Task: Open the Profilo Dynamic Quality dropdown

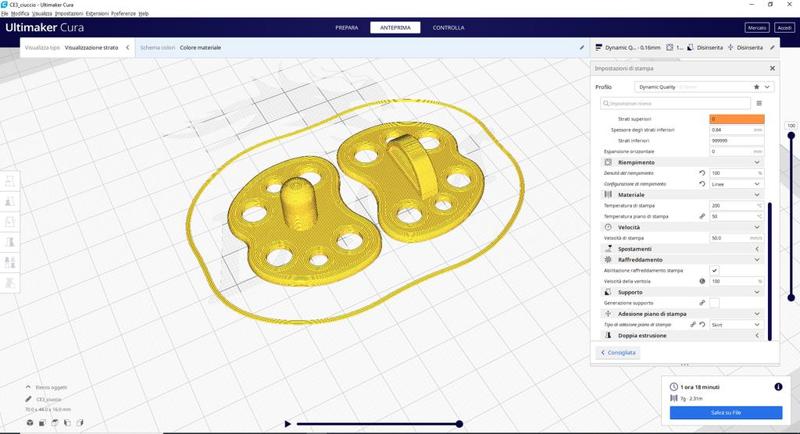Action: (x=704, y=87)
